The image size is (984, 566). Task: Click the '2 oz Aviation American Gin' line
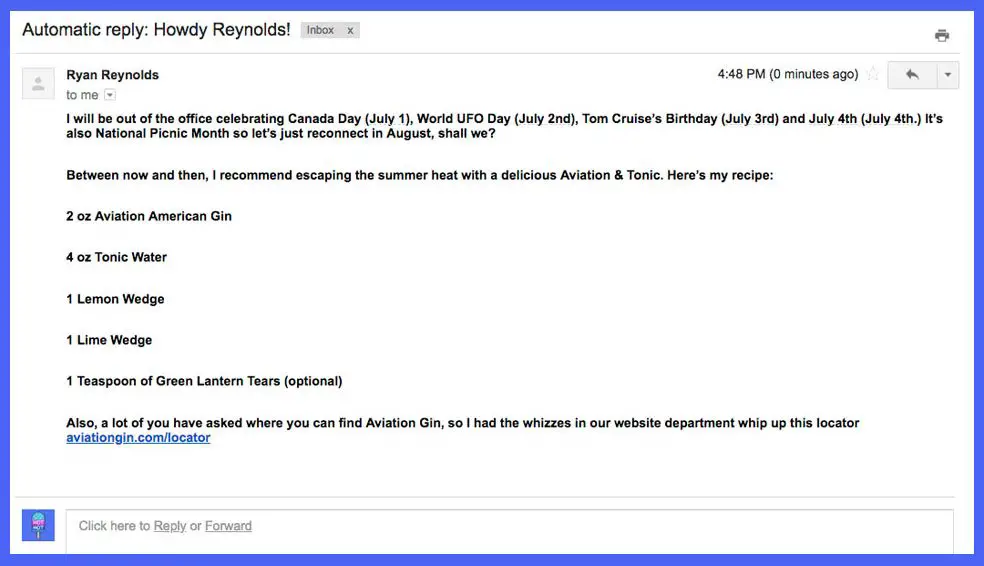(149, 216)
